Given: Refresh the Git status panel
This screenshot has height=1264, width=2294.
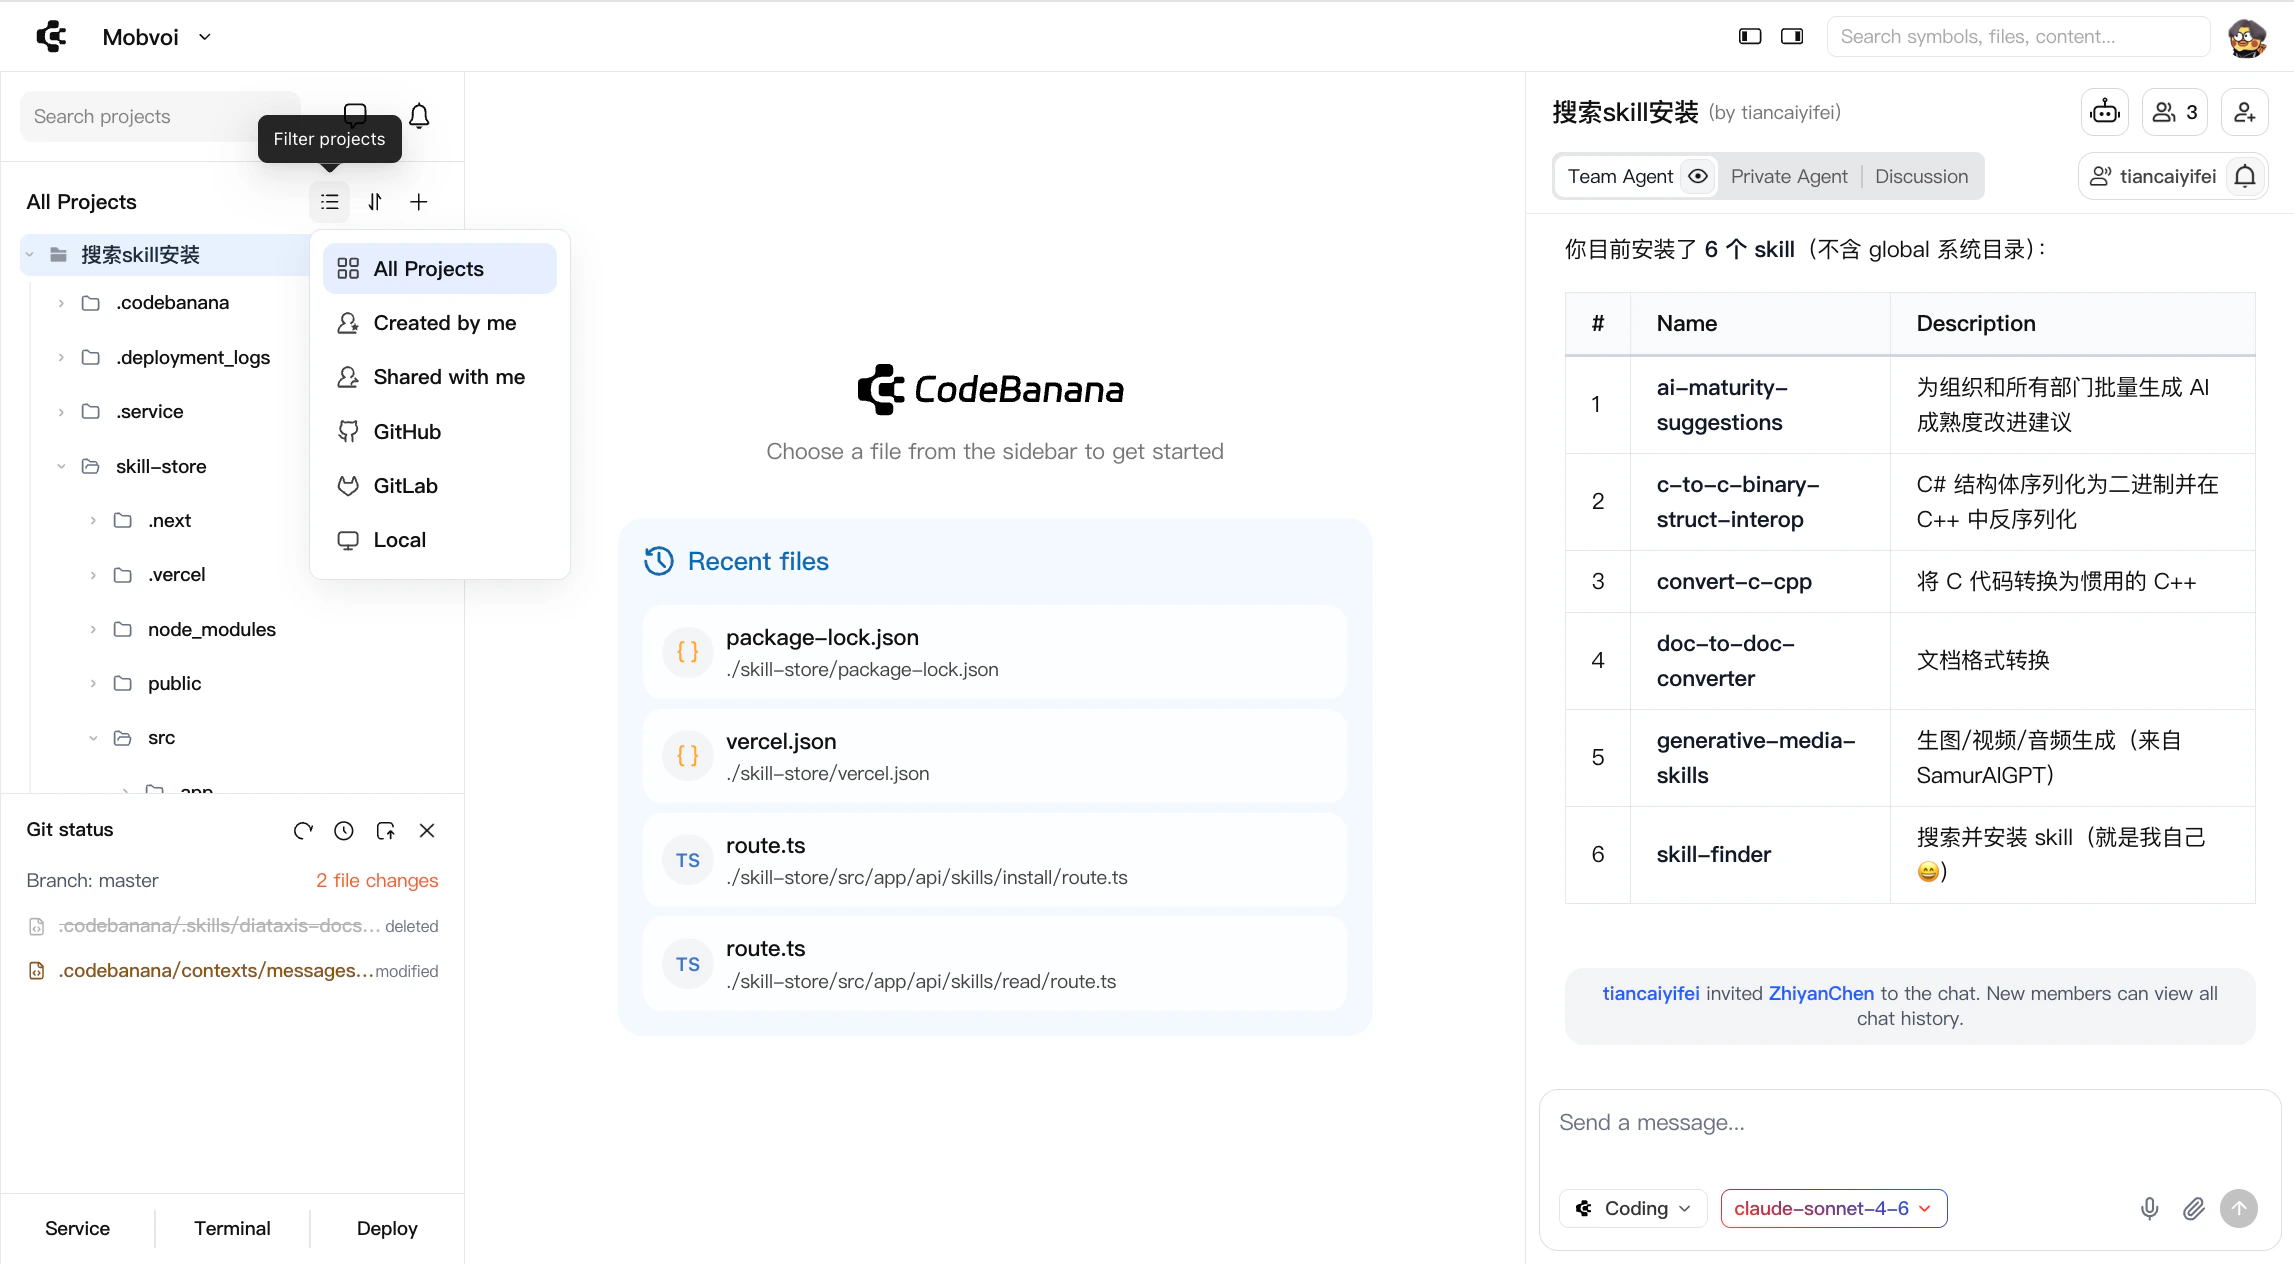Looking at the screenshot, I should coord(303,830).
